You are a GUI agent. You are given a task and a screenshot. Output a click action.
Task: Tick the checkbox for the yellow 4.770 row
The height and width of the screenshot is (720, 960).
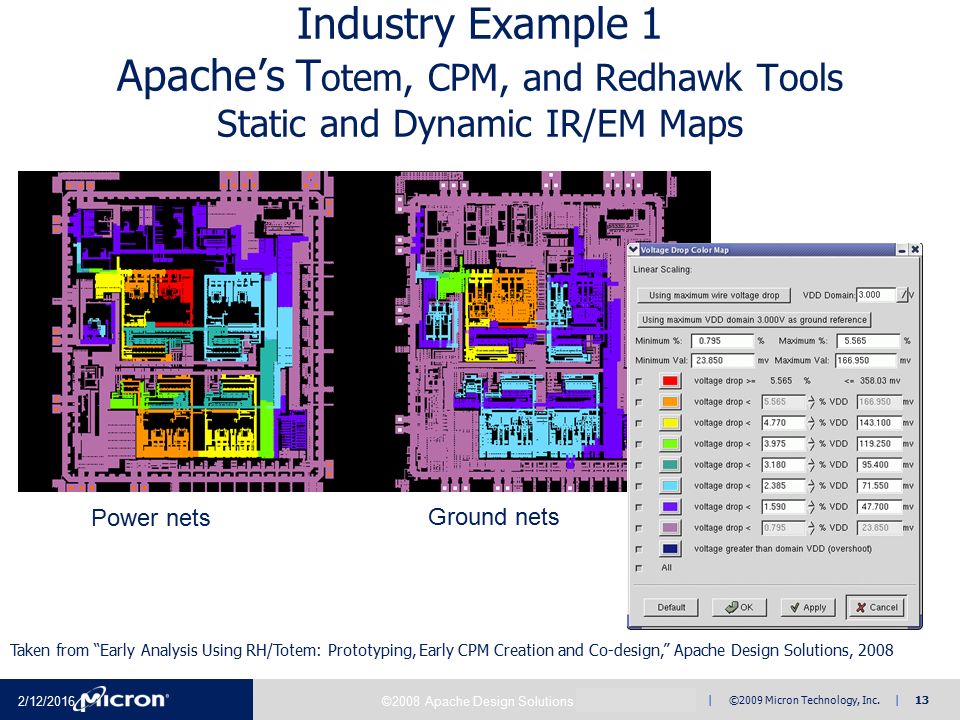639,423
